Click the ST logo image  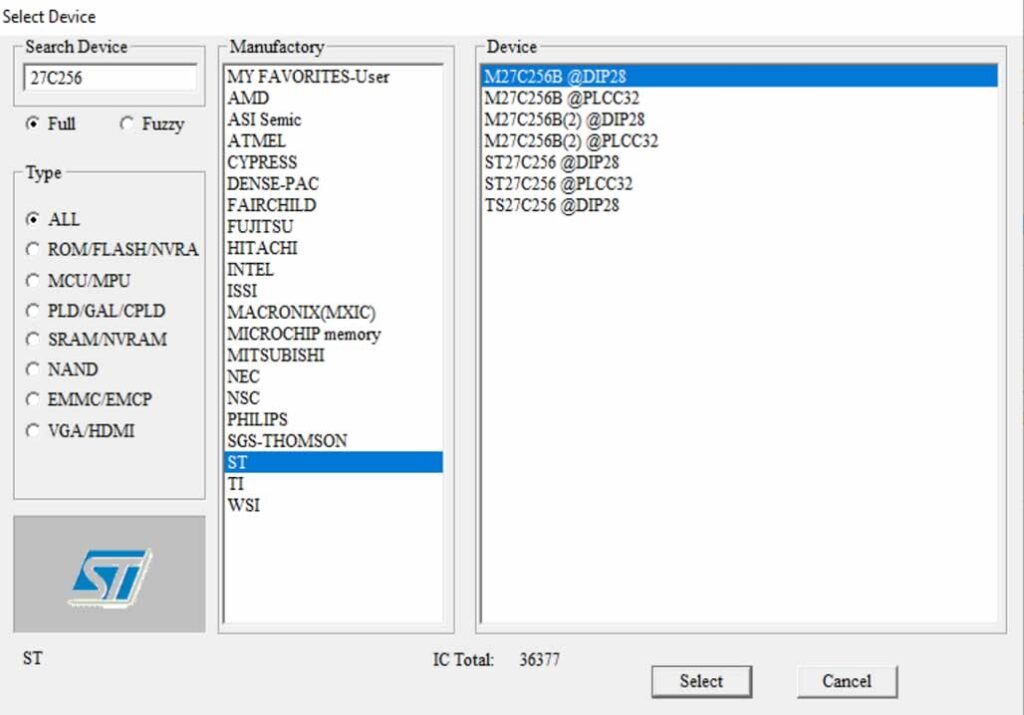(109, 574)
